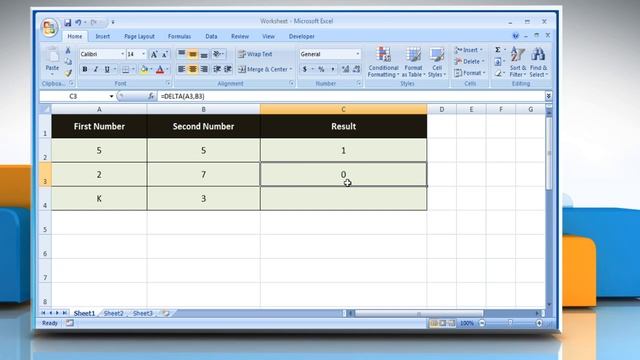Increase font size with Grow Font
The image size is (640, 360).
[154, 54]
